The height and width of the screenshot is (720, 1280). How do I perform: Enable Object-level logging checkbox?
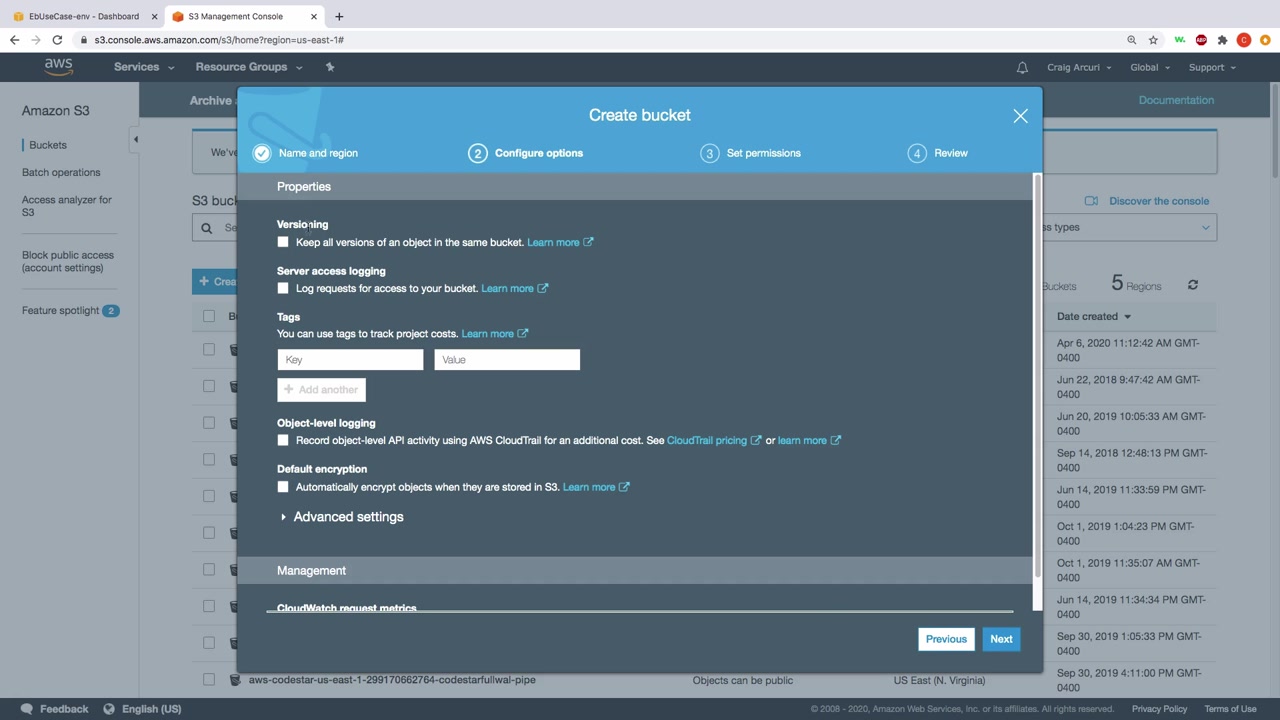283,440
